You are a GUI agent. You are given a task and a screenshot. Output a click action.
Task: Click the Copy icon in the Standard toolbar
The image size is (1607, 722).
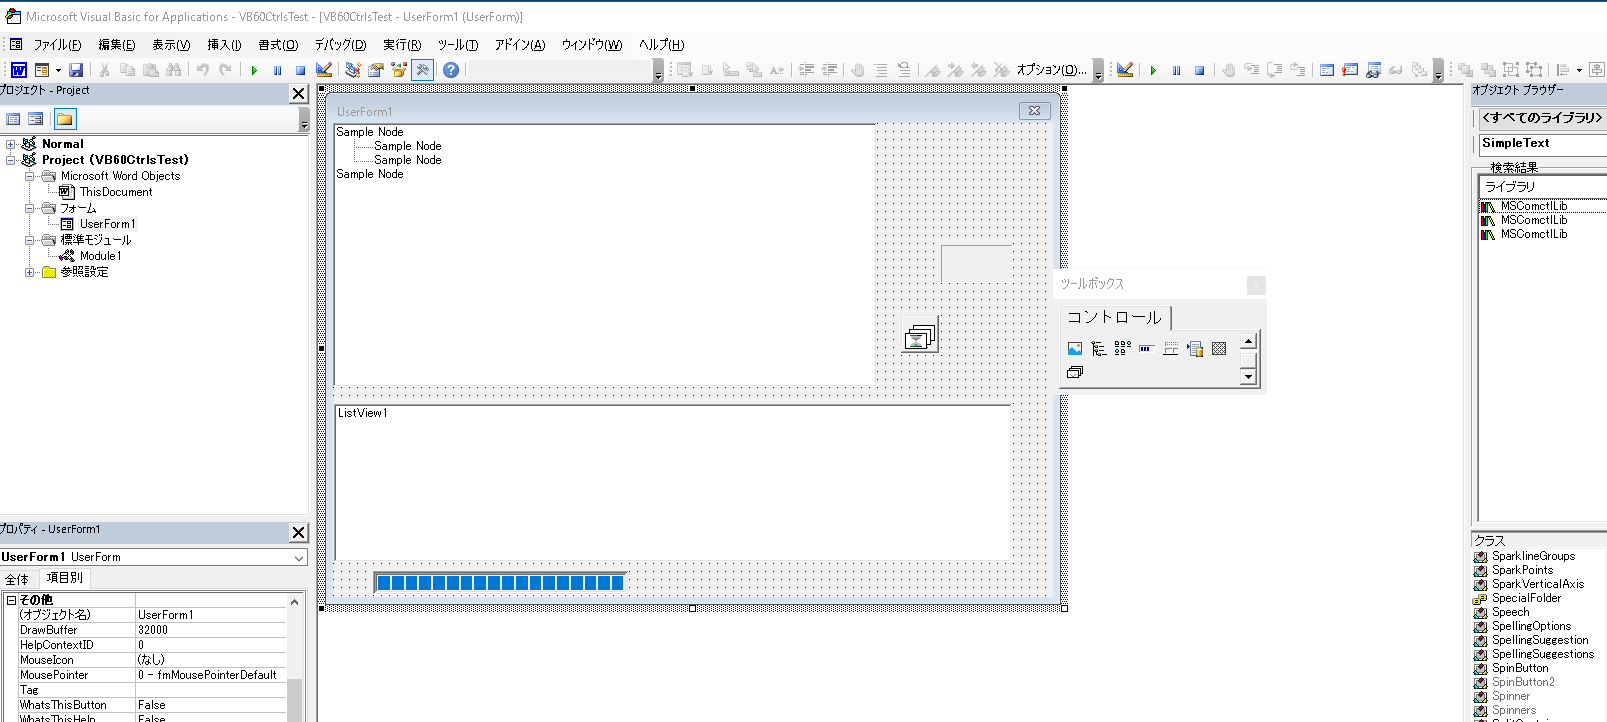click(127, 70)
